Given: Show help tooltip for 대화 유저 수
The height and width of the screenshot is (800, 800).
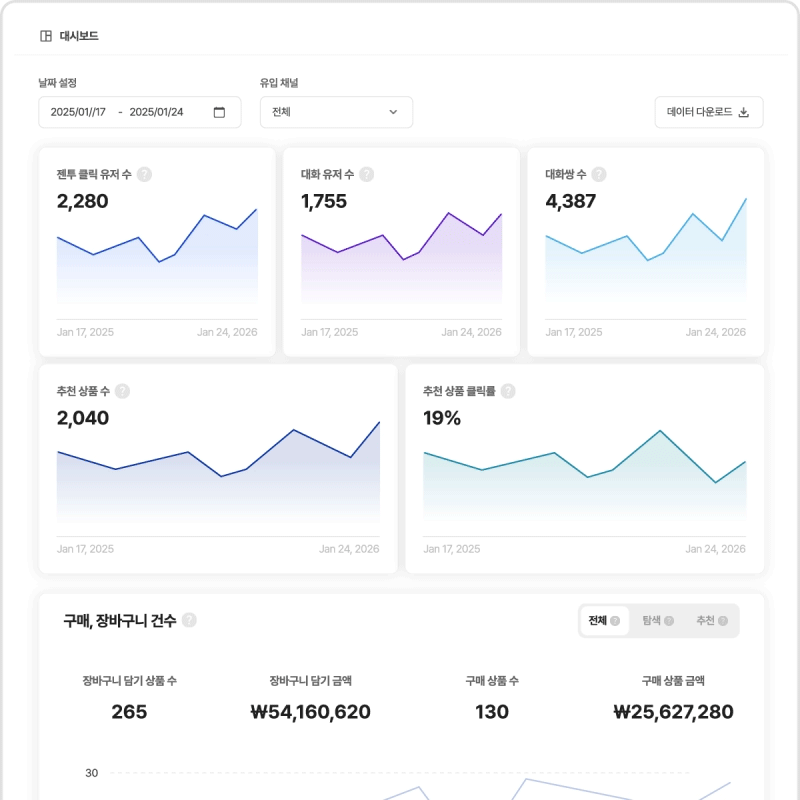Looking at the screenshot, I should pos(366,174).
